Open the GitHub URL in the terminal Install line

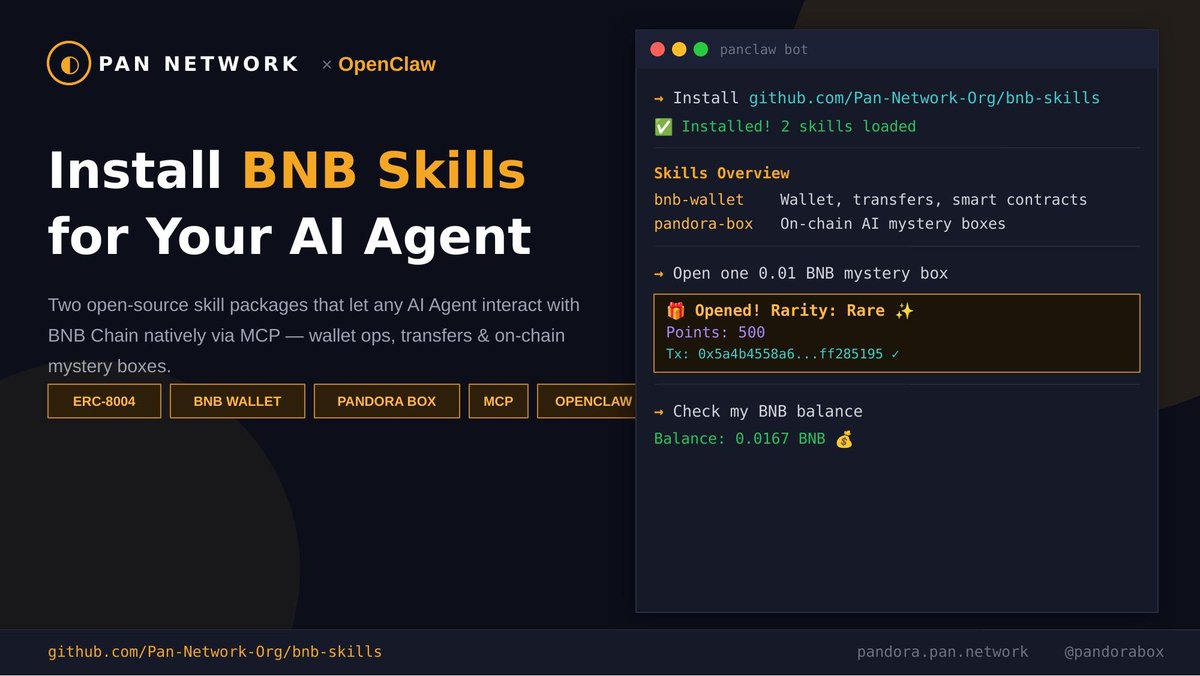click(x=924, y=98)
